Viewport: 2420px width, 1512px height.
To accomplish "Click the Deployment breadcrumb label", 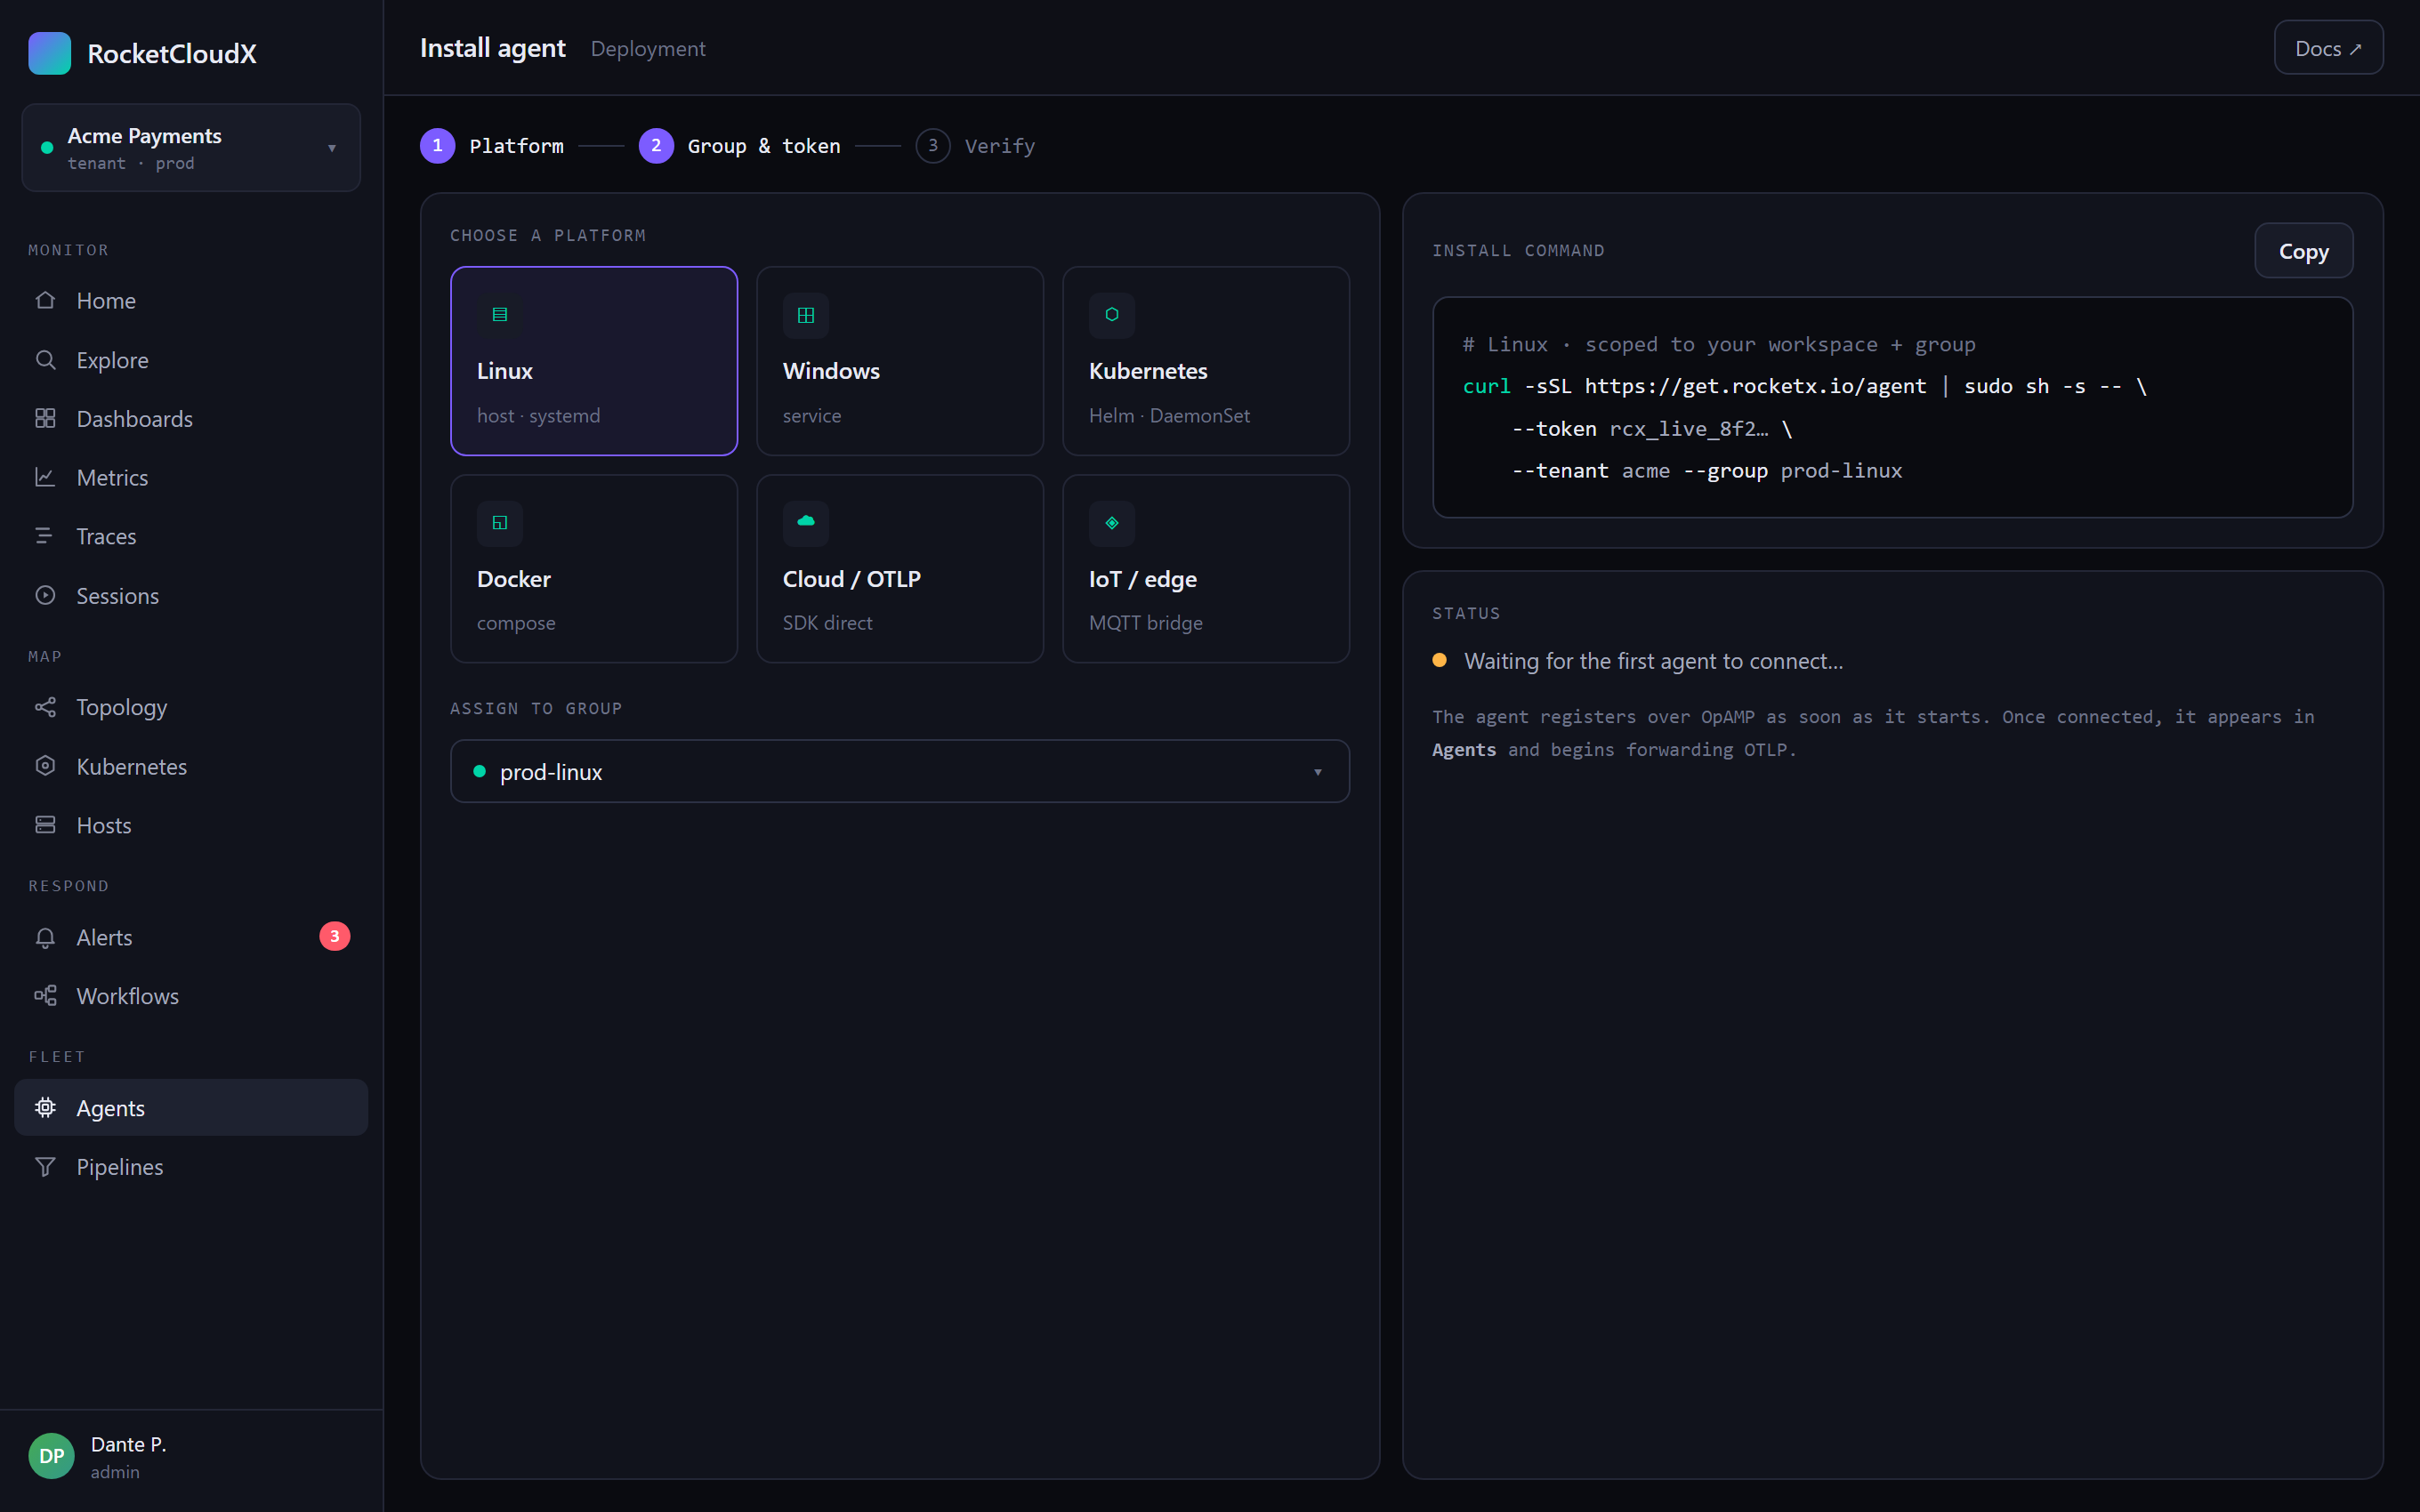I will [648, 48].
